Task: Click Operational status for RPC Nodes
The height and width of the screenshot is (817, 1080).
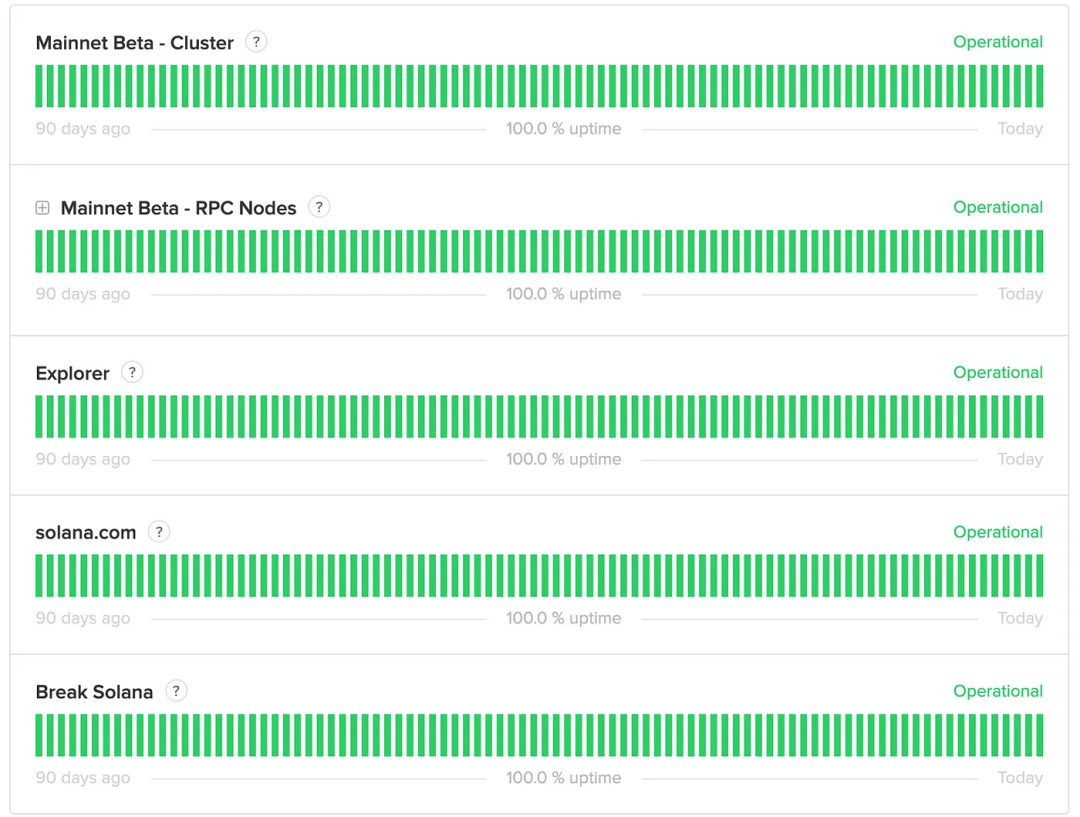Action: pyautogui.click(x=998, y=207)
